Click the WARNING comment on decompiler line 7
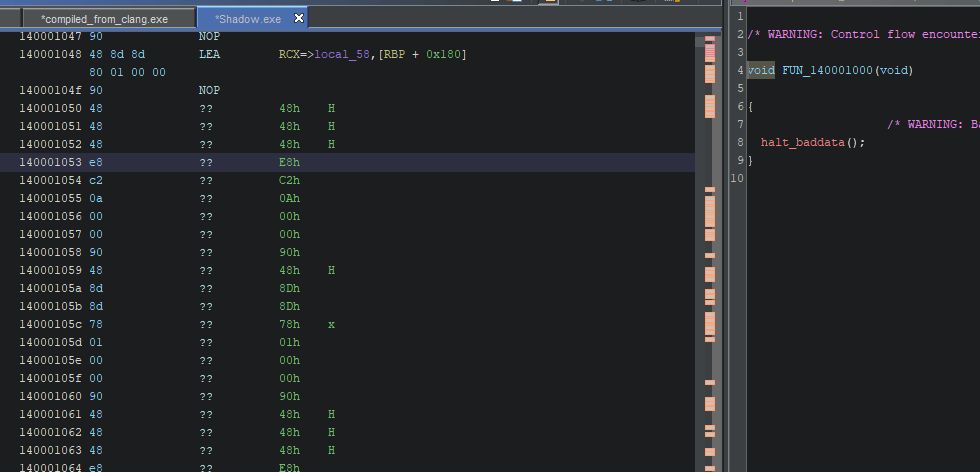 click(x=933, y=124)
